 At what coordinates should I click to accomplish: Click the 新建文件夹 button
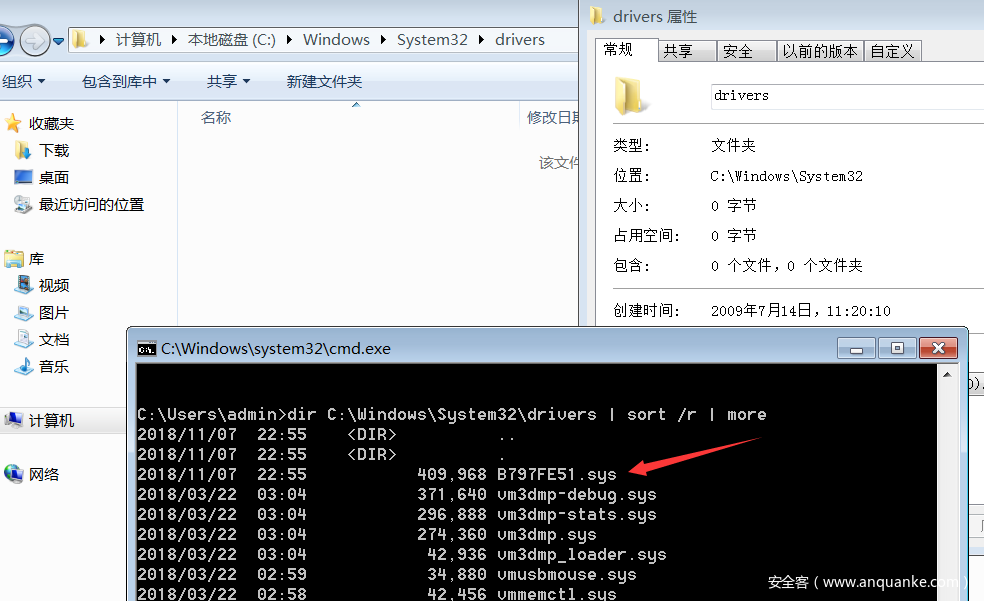324,81
